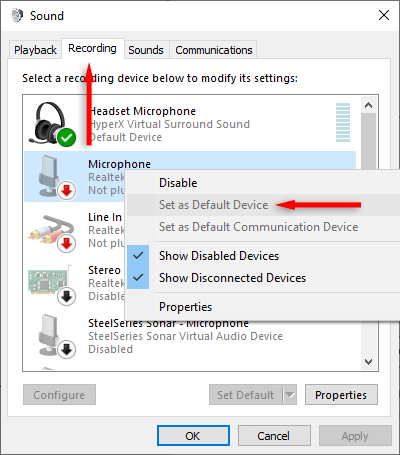The image size is (400, 455).
Task: Toggle Show Disabled Devices checkmark
Action: tap(138, 256)
